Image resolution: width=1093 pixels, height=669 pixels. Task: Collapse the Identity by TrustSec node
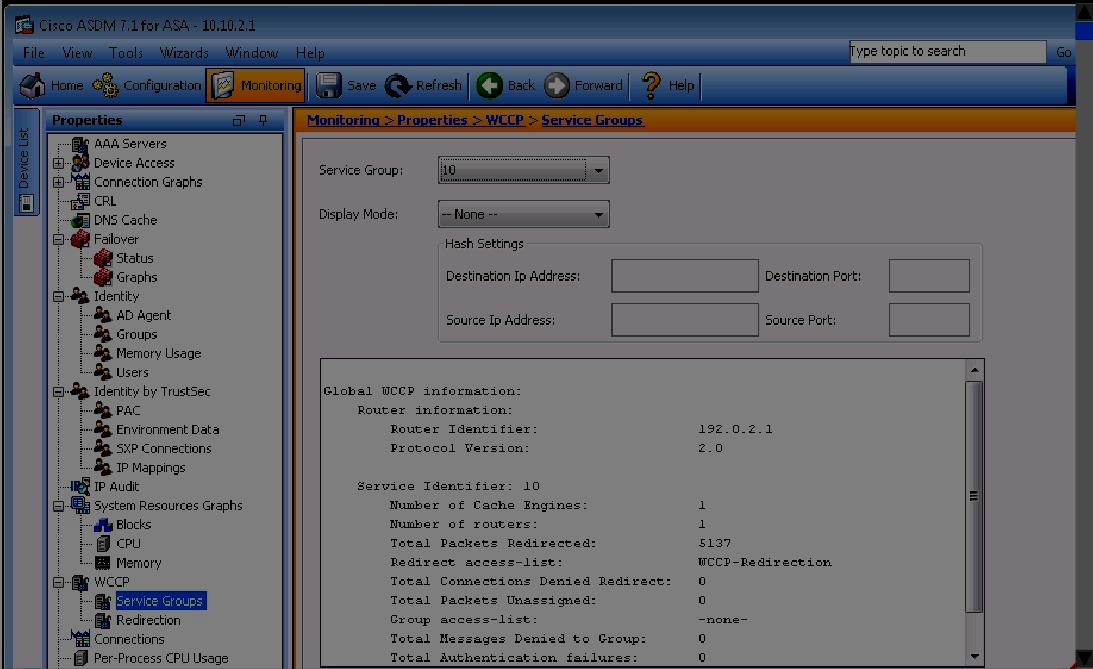pos(59,392)
